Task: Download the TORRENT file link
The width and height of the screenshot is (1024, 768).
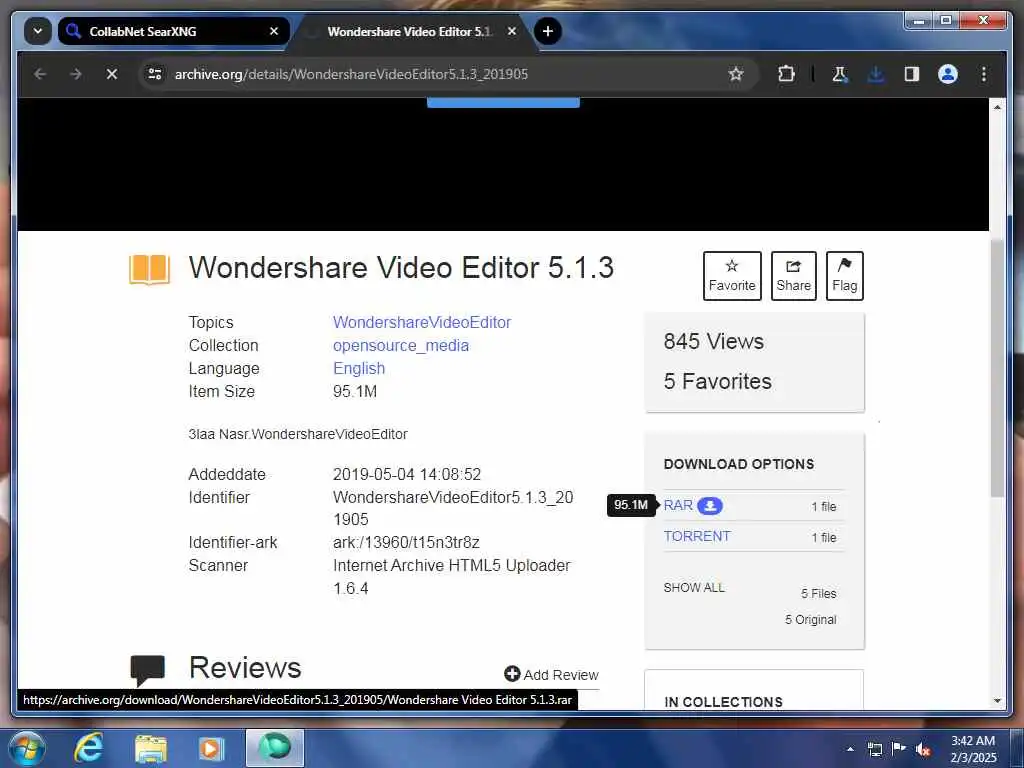Action: (x=697, y=536)
